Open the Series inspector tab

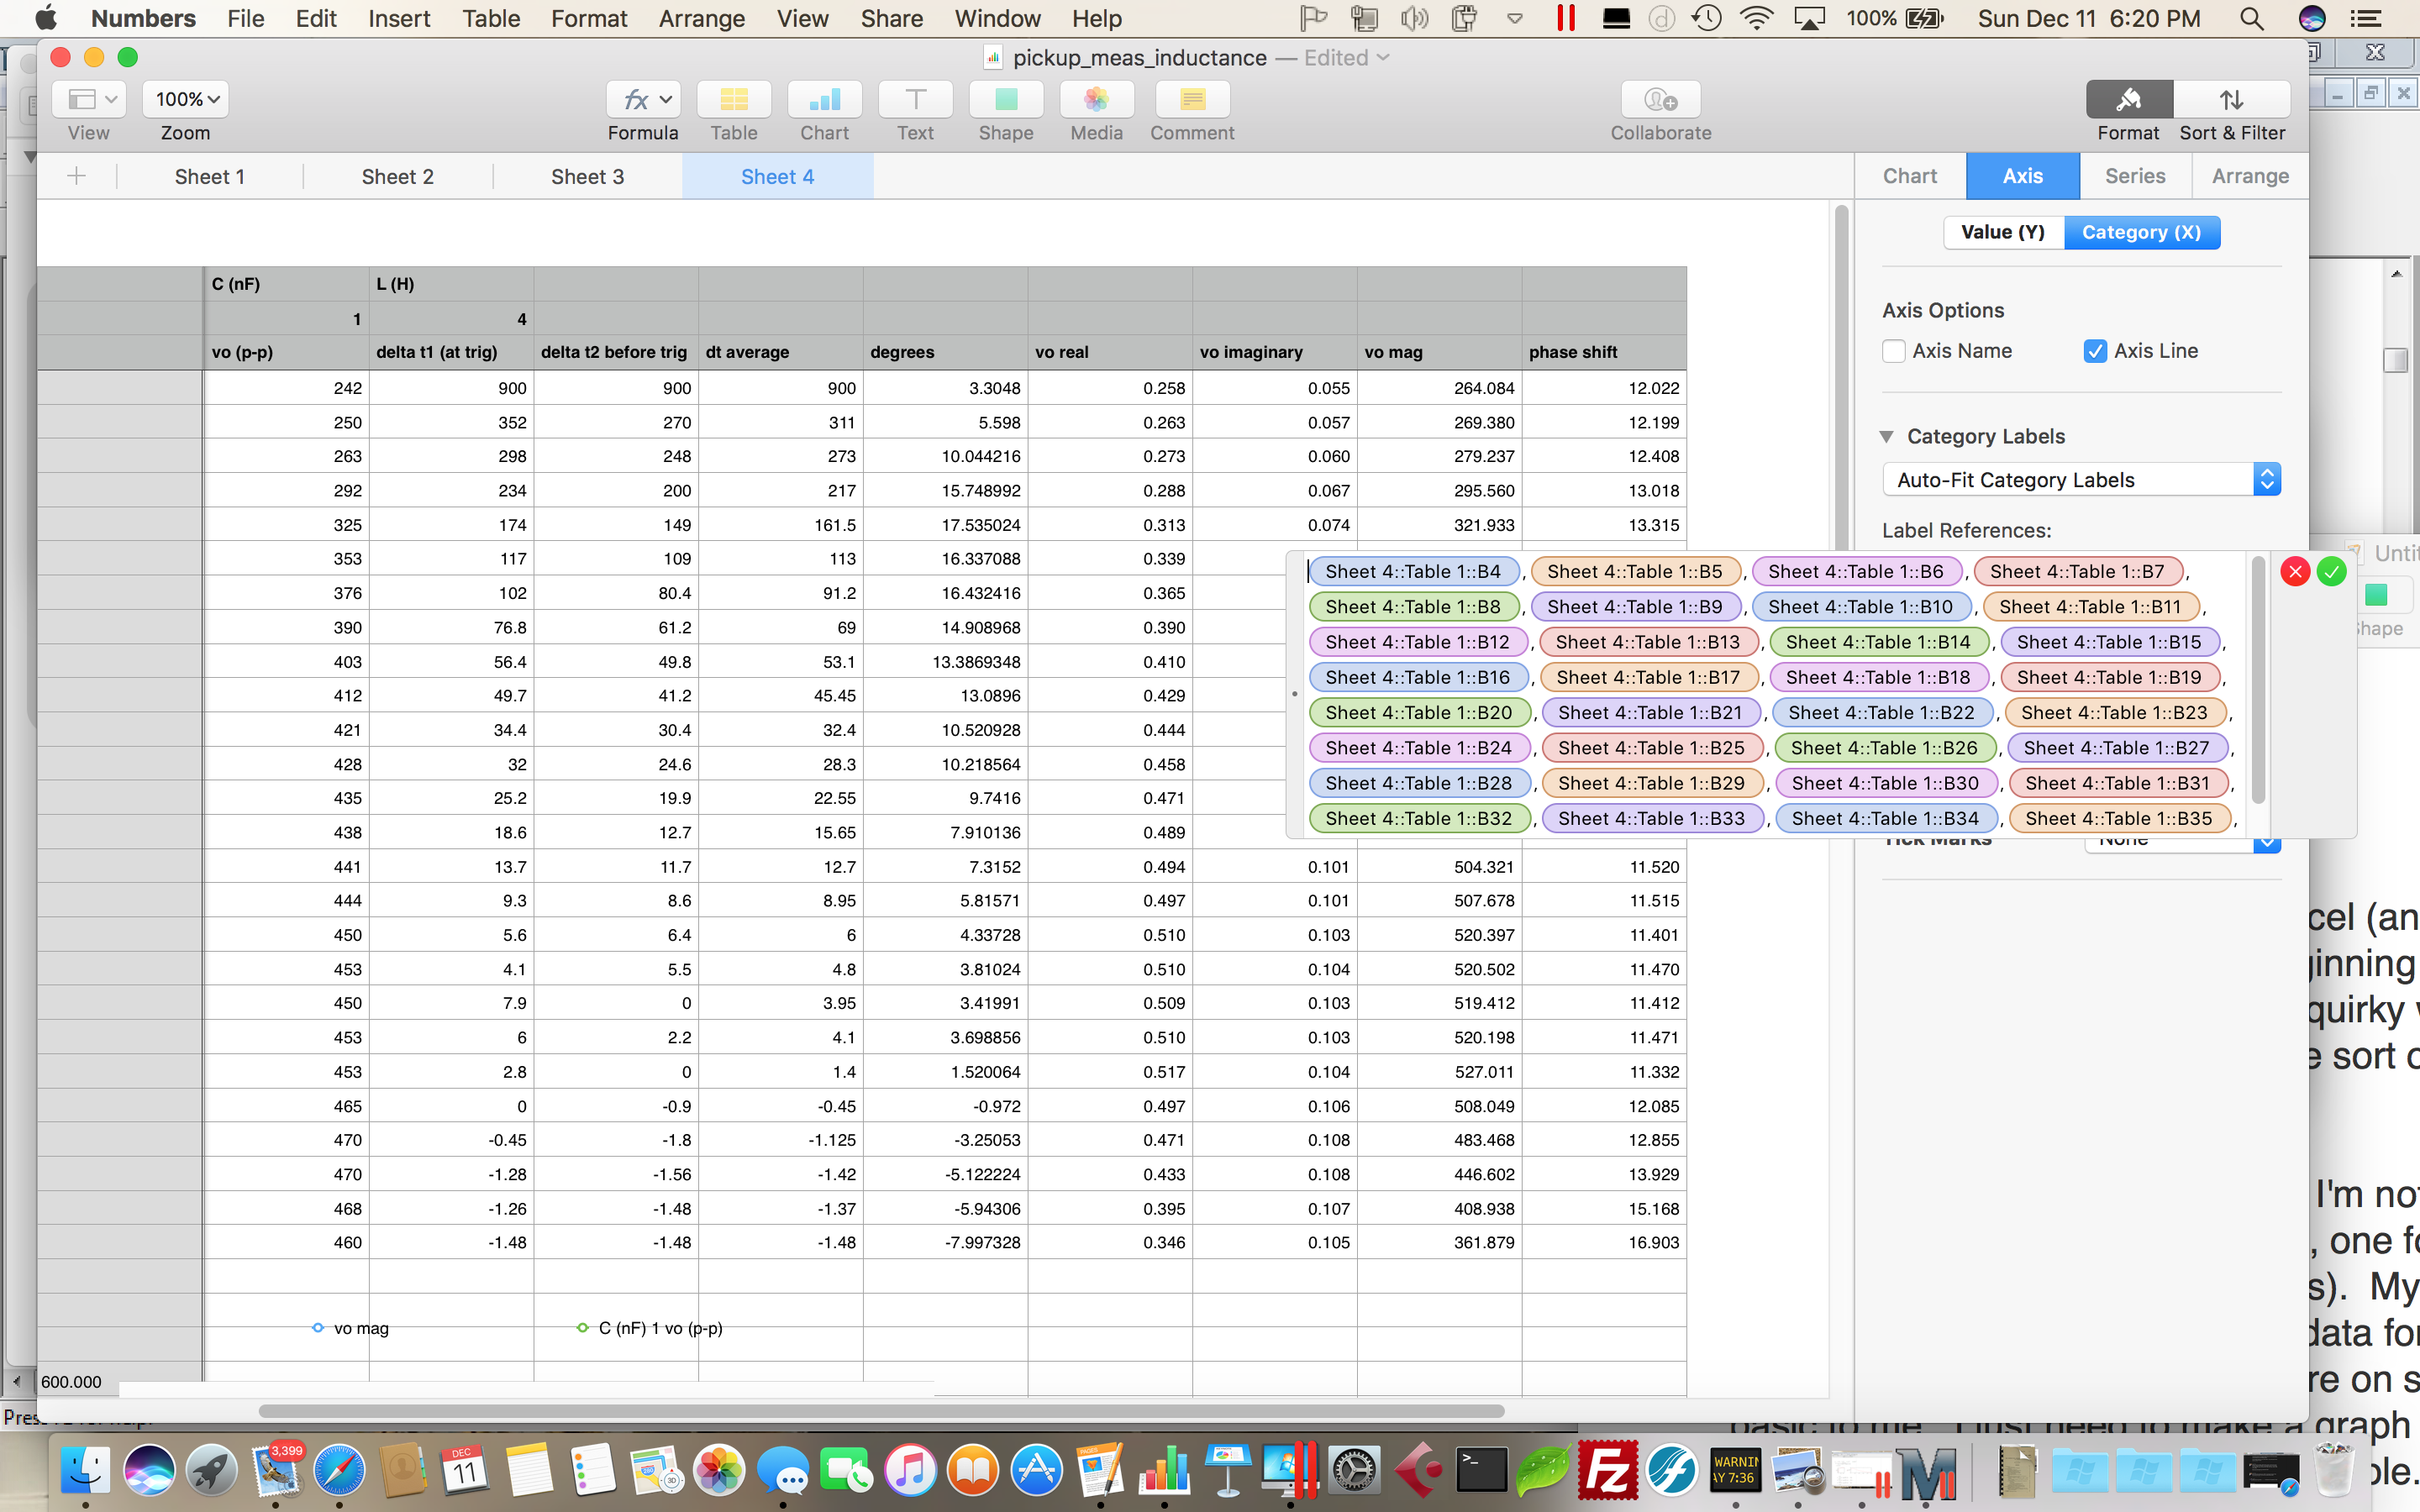click(x=2134, y=176)
